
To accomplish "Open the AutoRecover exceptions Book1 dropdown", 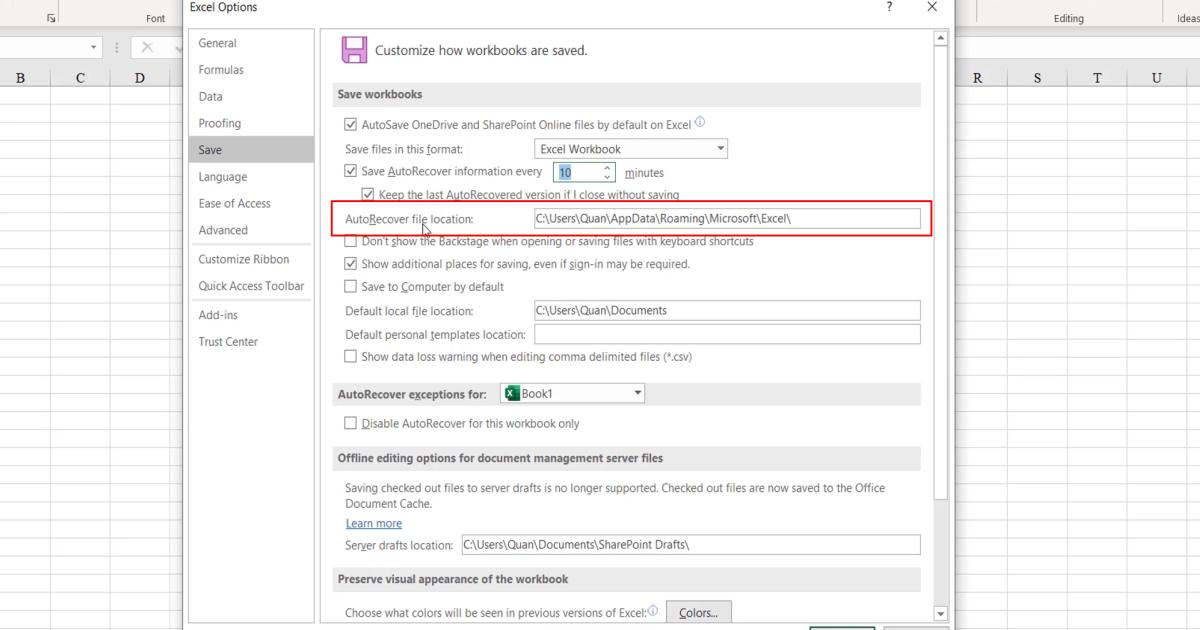I will [x=637, y=393].
